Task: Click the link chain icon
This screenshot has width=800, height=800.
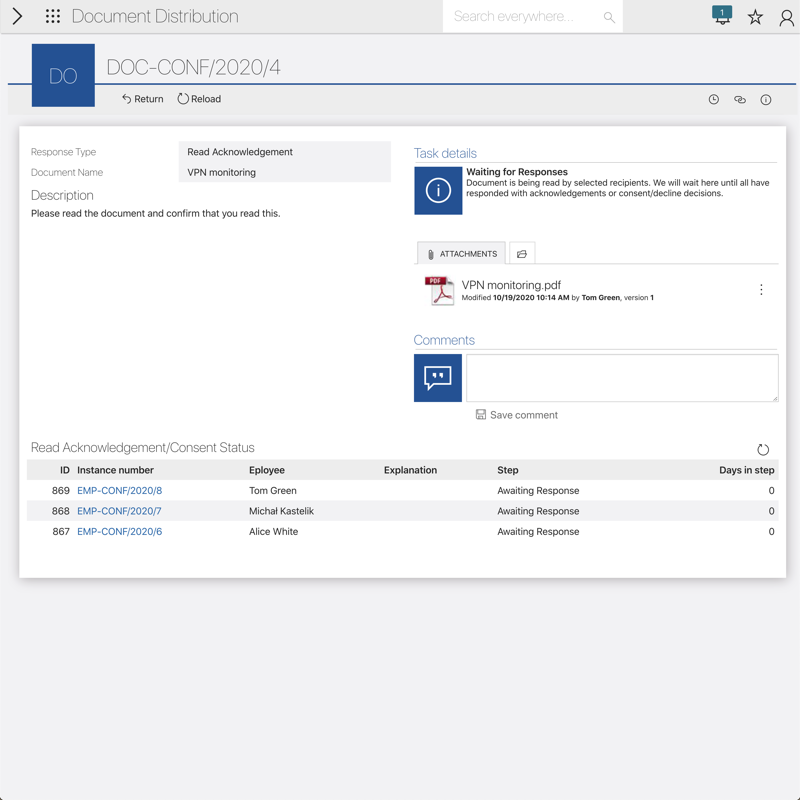Action: click(740, 100)
